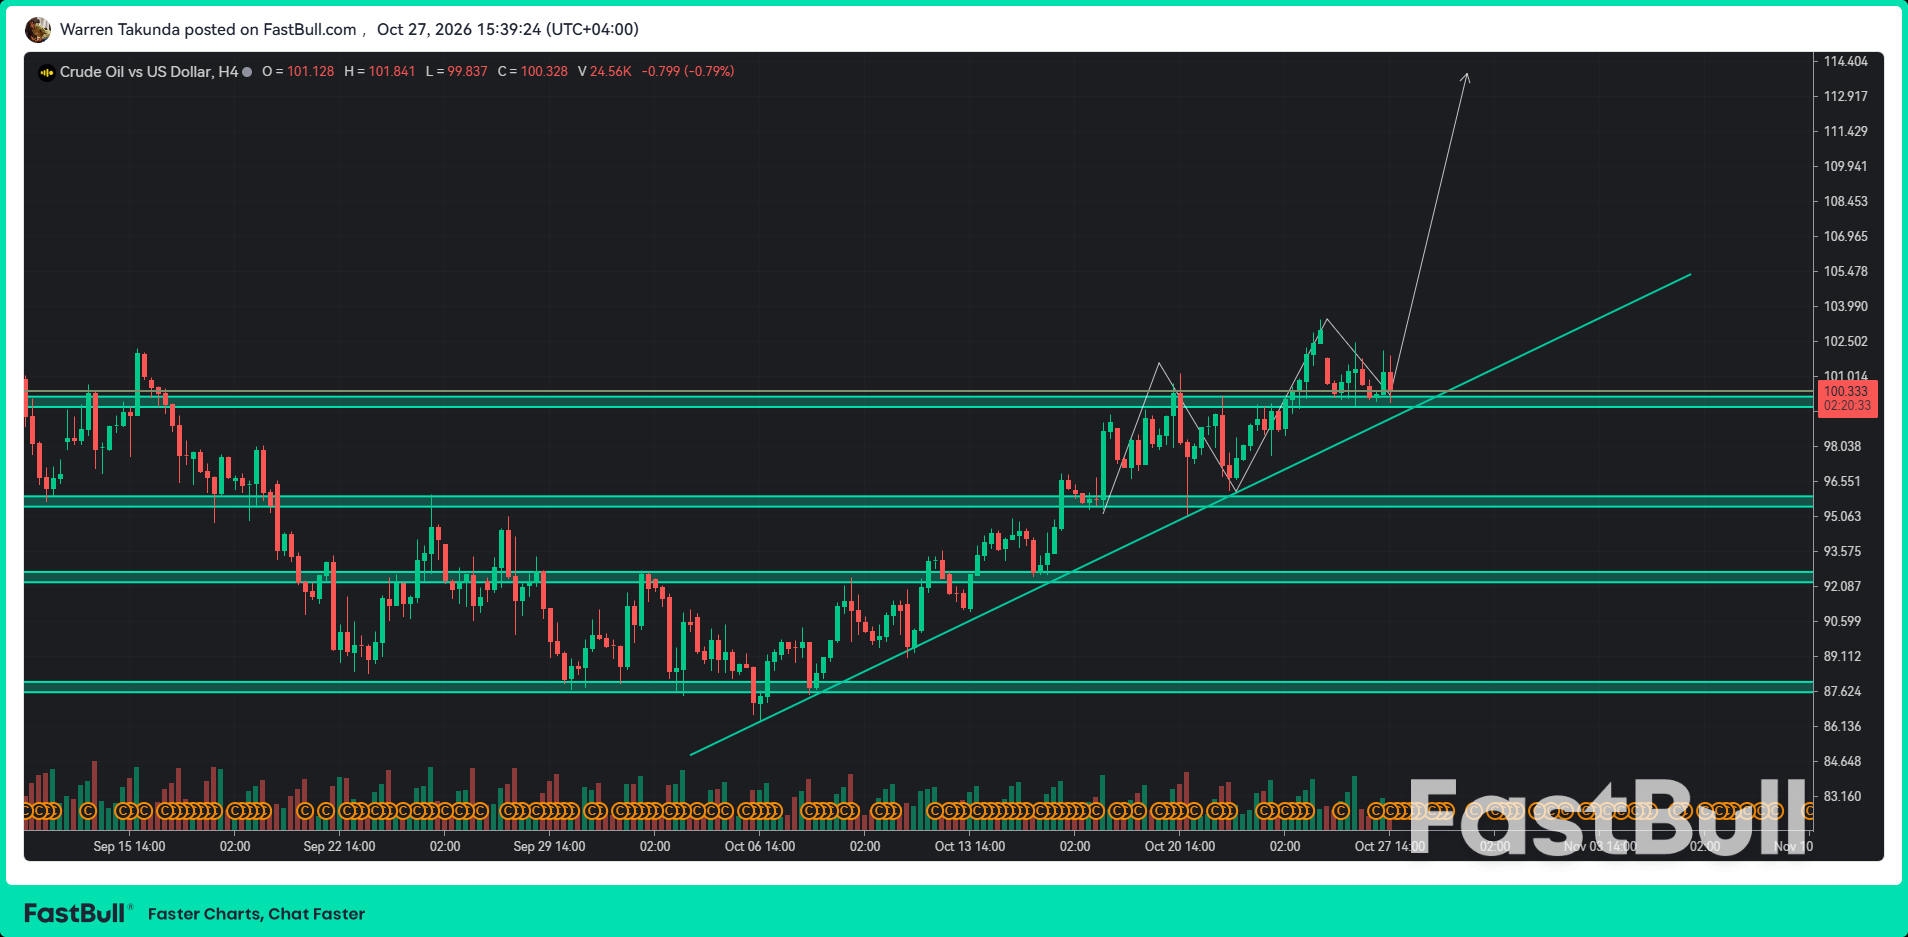1908x937 pixels.
Task: Click the low value L = 99.837
Action: tap(456, 72)
